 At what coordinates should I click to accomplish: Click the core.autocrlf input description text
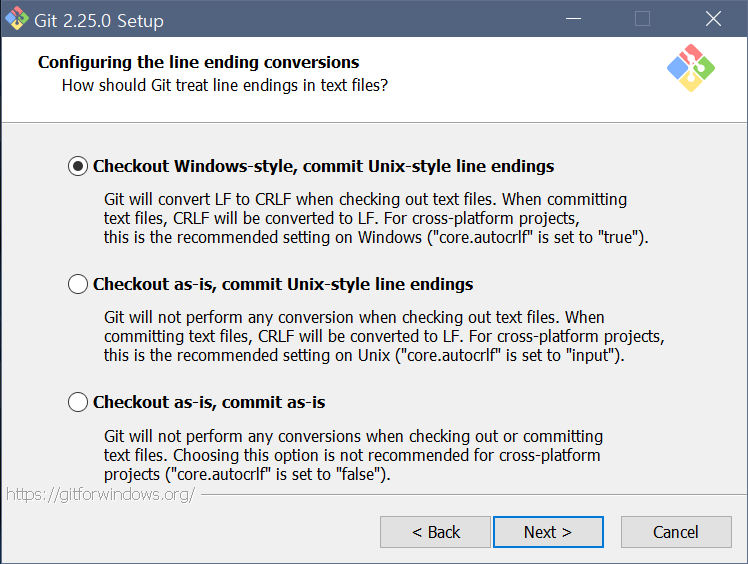pyautogui.click(x=384, y=336)
